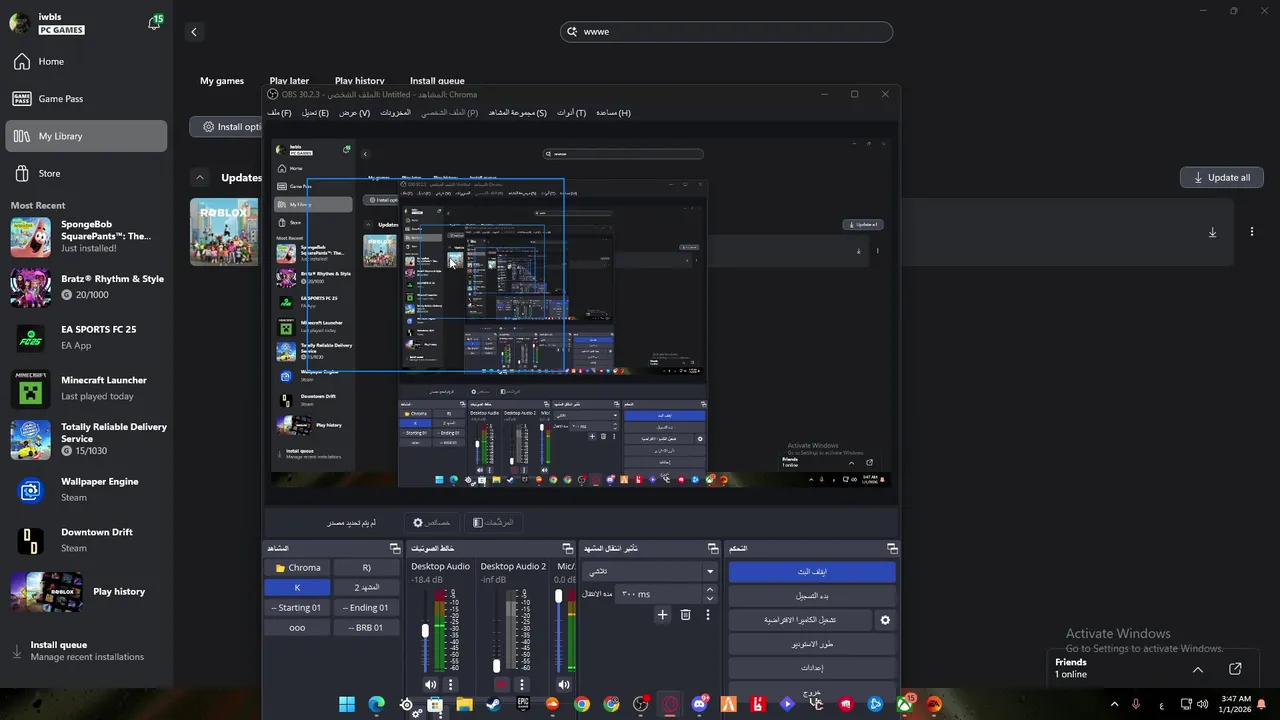Screen dimensions: 1280x720
Task: Open Steam from the Windows taskbar
Action: coord(493,705)
